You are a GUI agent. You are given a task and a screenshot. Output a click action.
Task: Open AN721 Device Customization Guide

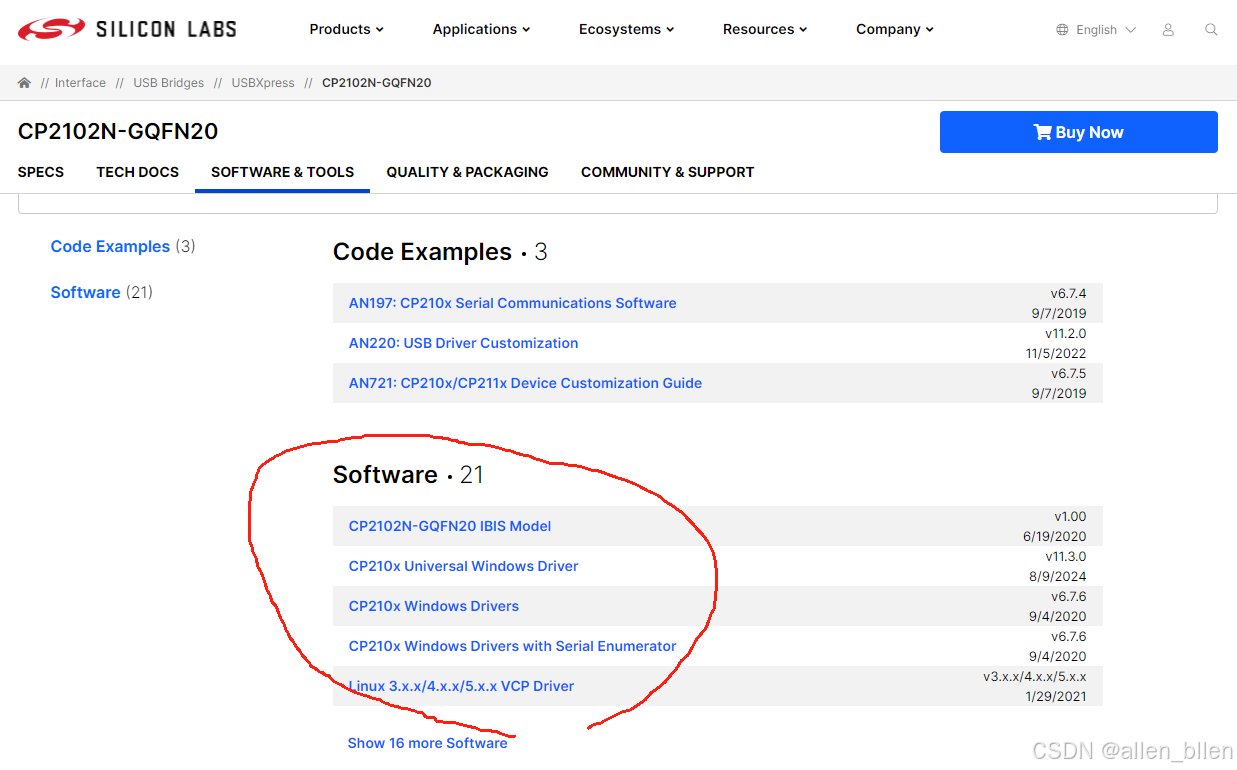[x=526, y=383]
